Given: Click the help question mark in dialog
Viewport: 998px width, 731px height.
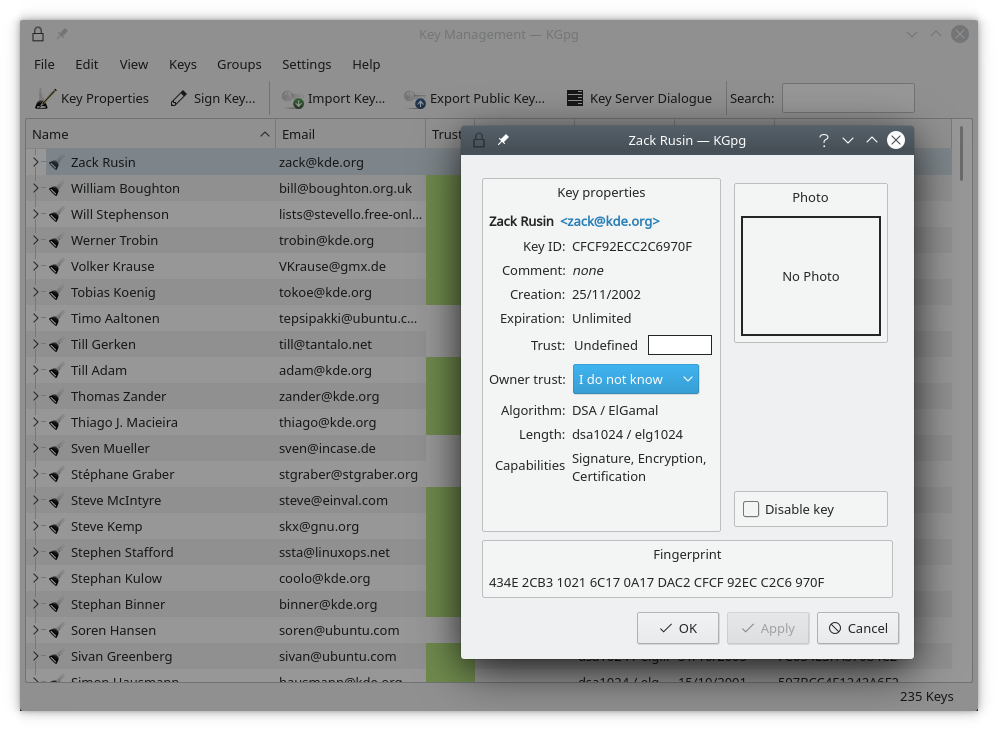Looking at the screenshot, I should [824, 141].
